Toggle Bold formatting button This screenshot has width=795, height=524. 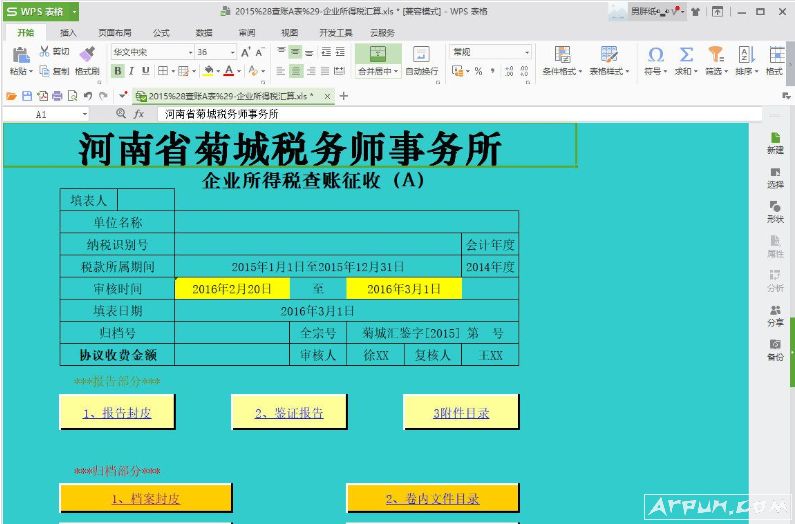coord(117,71)
